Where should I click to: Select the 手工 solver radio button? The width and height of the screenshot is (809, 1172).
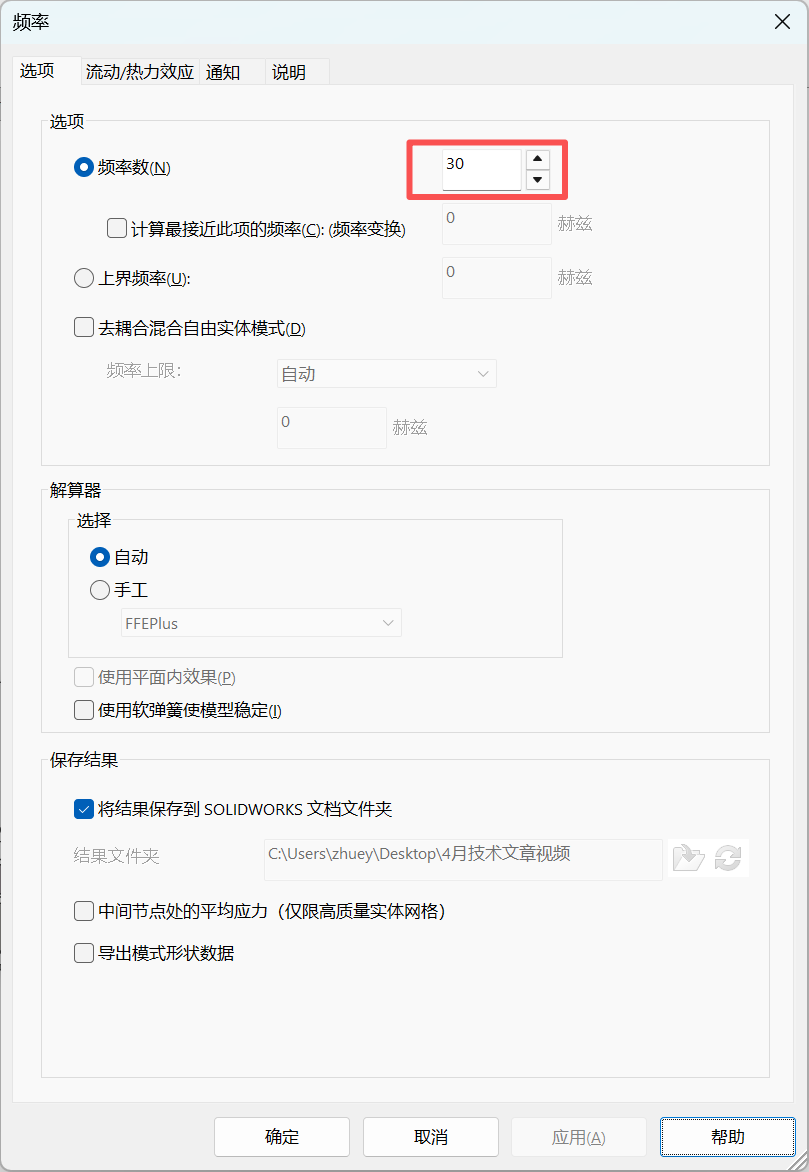[100, 590]
